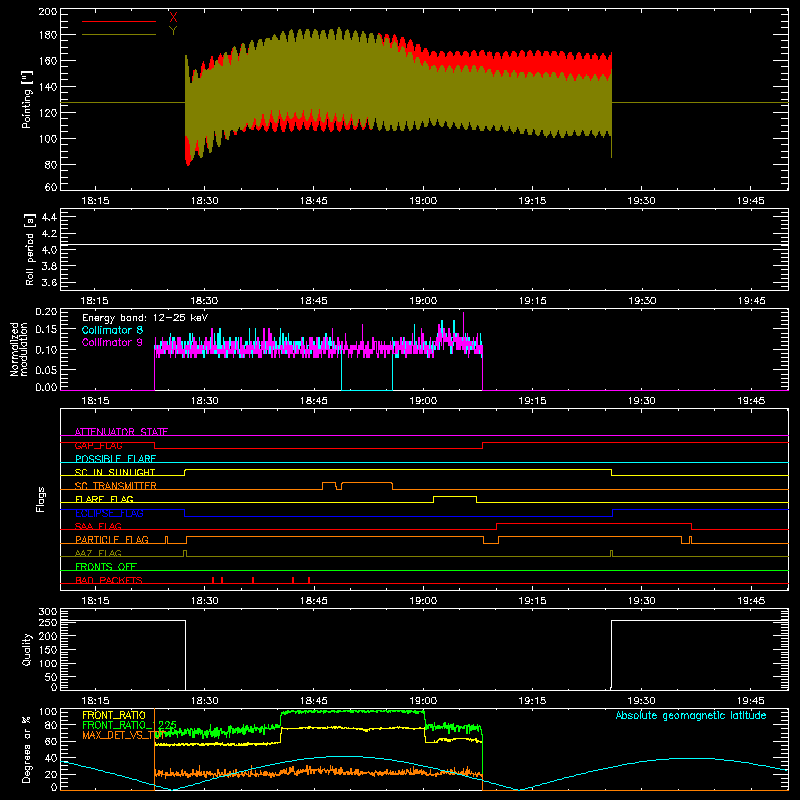Select the BAD_PACKETS label

[109, 580]
